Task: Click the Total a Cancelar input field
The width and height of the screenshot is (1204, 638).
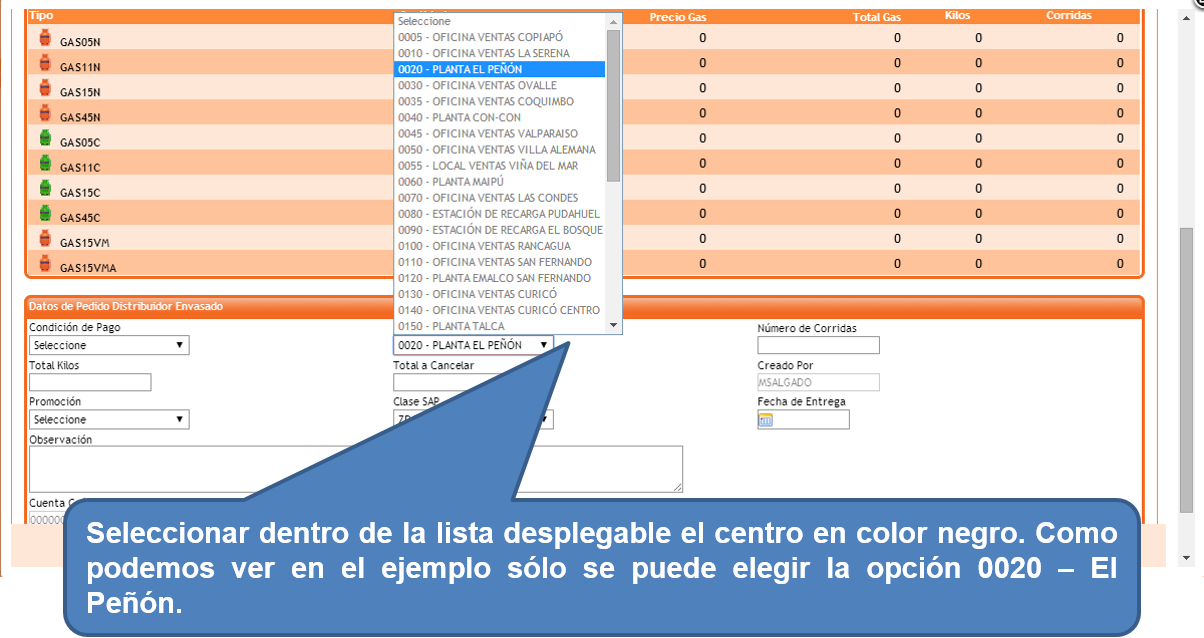Action: [454, 382]
